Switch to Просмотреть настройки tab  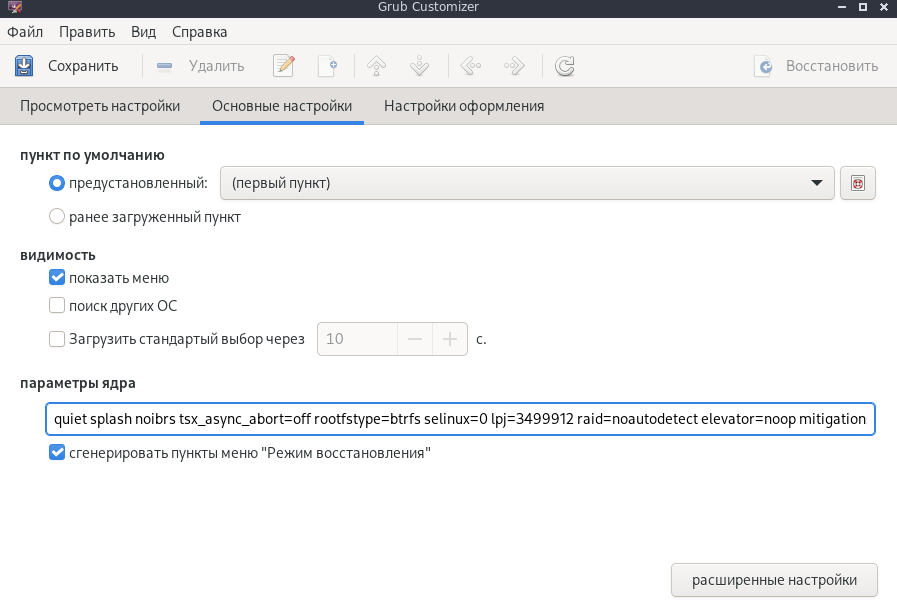tap(100, 106)
